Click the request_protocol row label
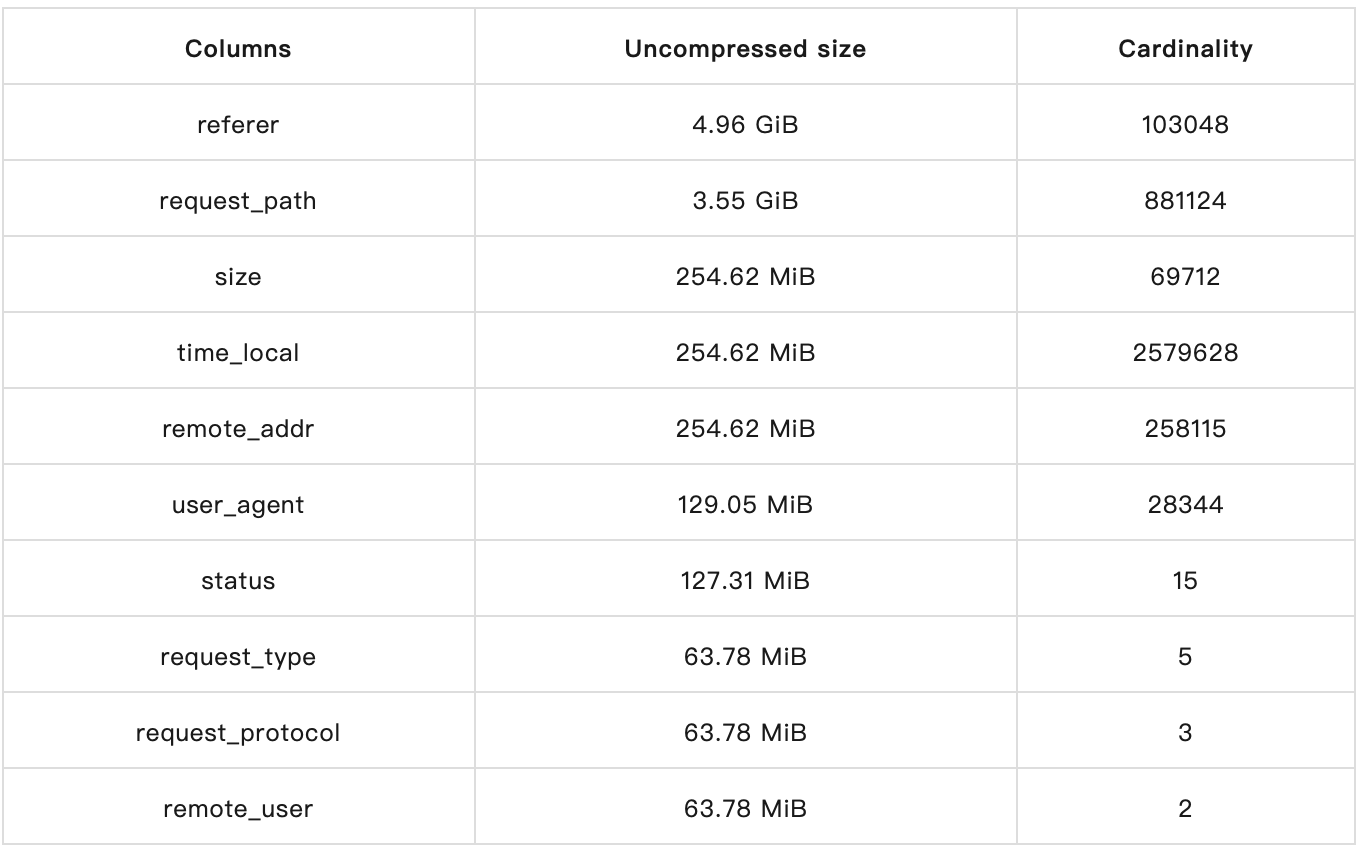Viewport: 1358px width, 846px height. [238, 733]
